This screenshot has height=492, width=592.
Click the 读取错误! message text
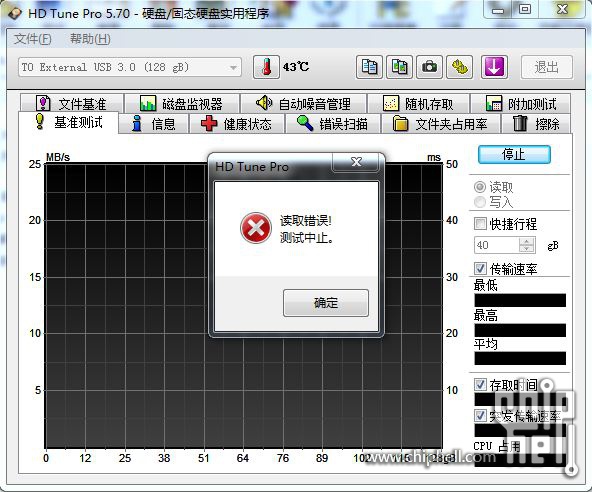click(x=306, y=221)
